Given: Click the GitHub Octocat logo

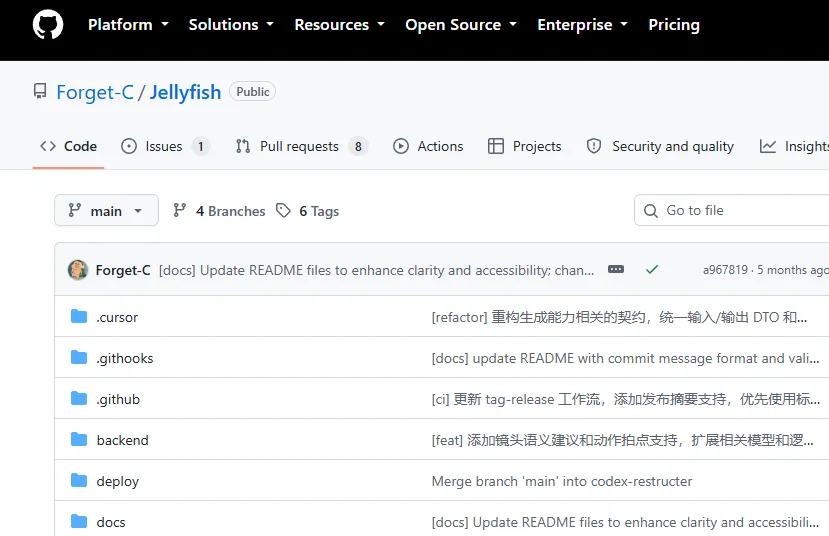Looking at the screenshot, I should 48,24.
